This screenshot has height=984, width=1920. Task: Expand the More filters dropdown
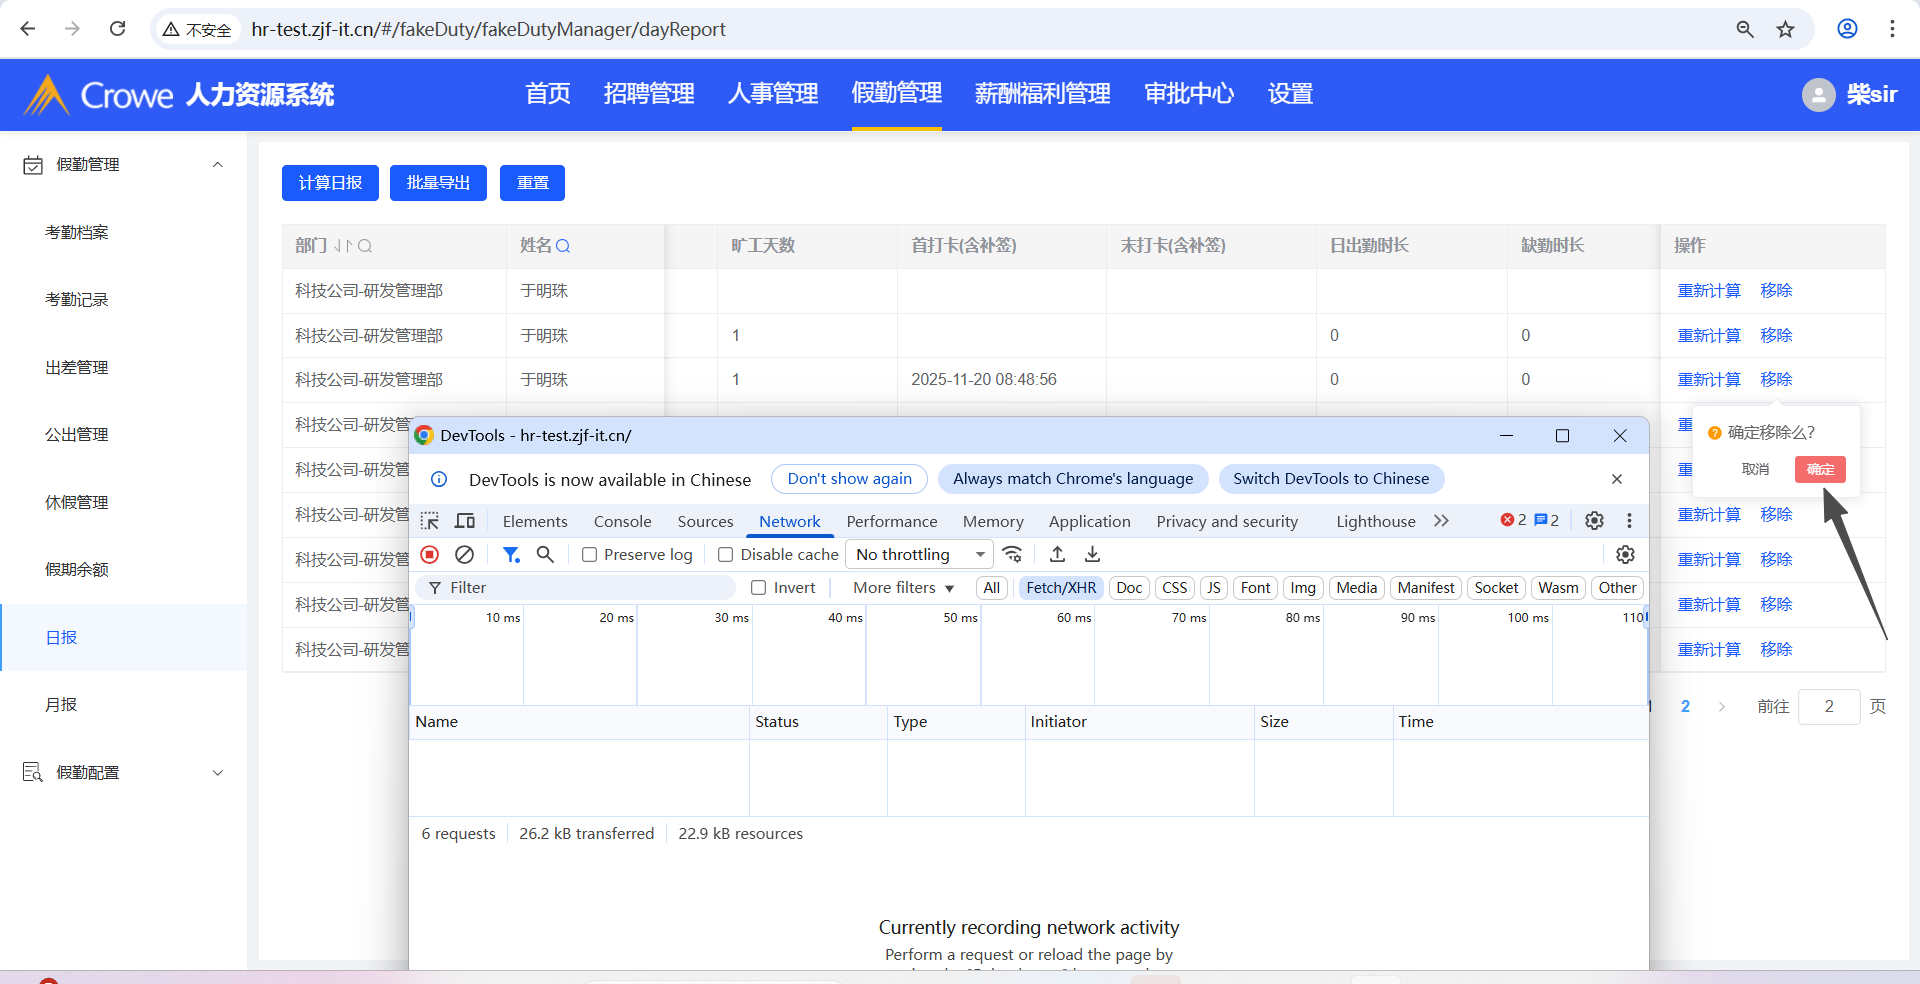point(903,588)
